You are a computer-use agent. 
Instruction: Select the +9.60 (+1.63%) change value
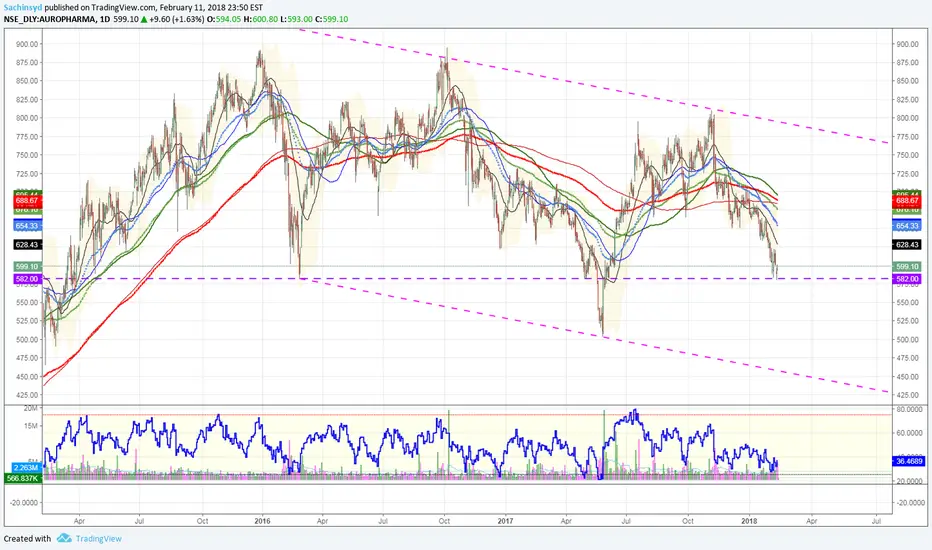pos(177,19)
